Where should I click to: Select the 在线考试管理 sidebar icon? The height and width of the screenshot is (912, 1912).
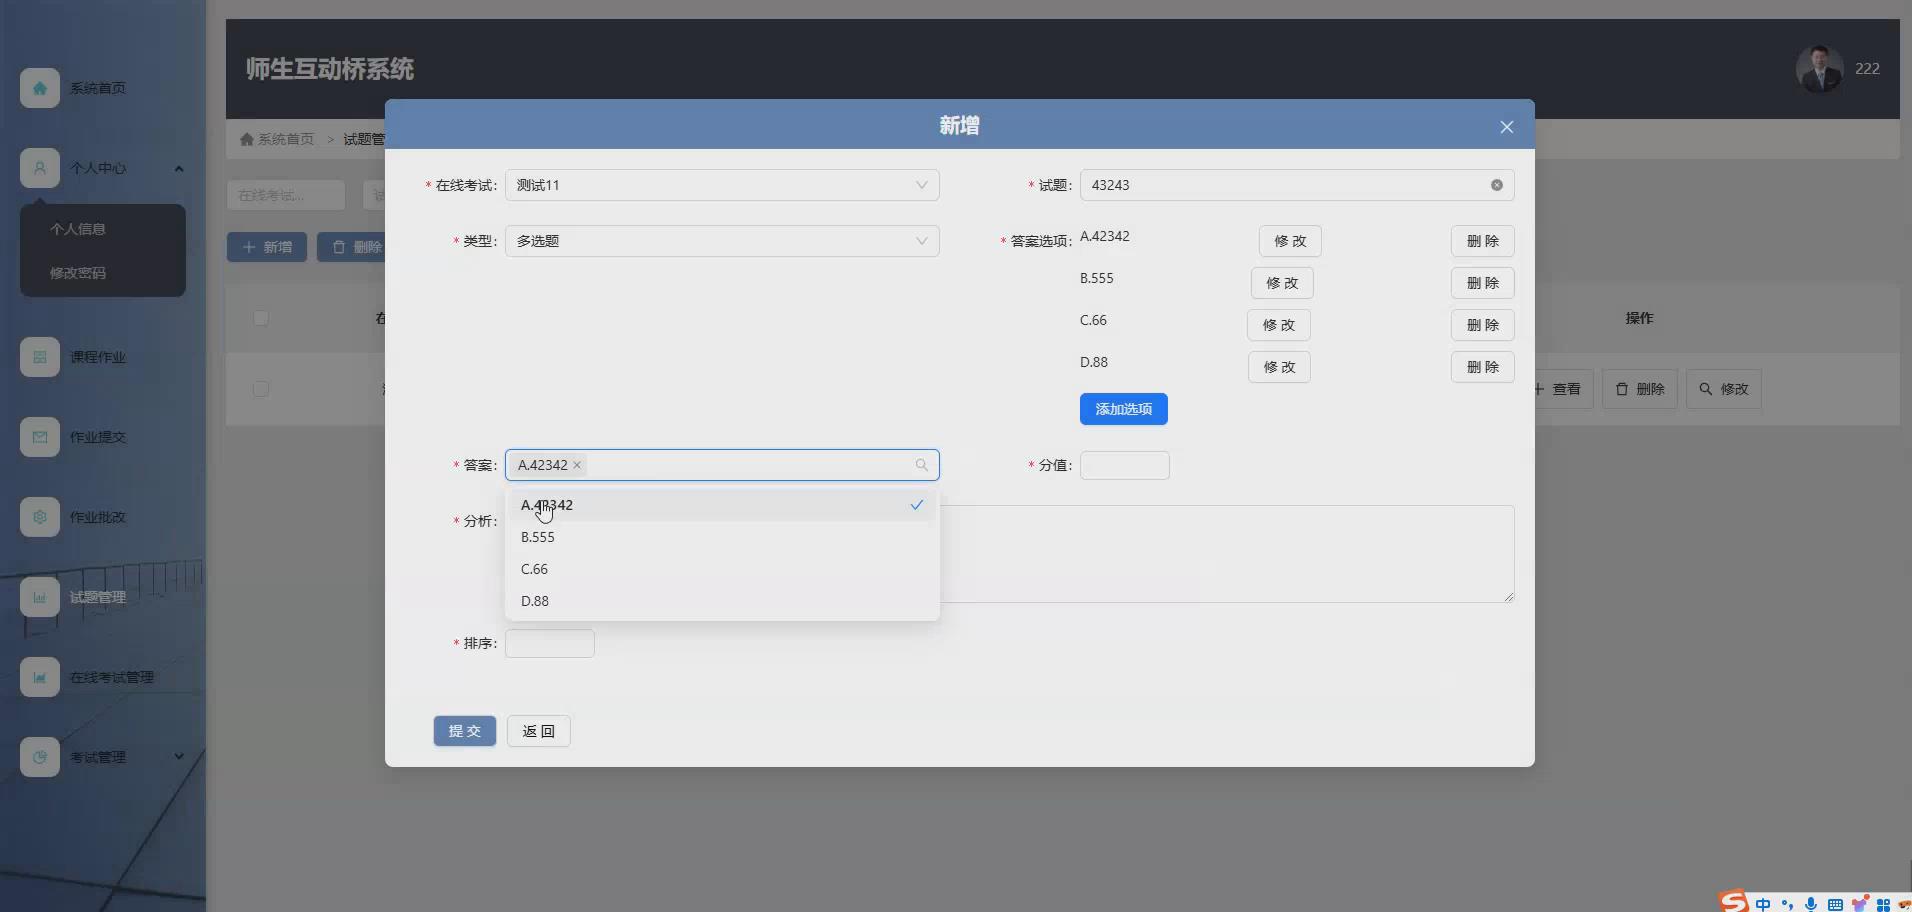39,677
